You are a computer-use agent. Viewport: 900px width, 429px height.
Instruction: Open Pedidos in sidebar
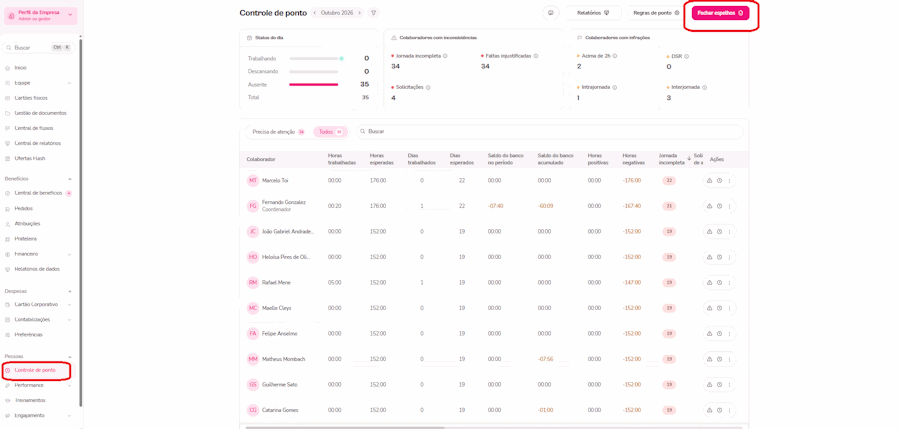click(24, 208)
